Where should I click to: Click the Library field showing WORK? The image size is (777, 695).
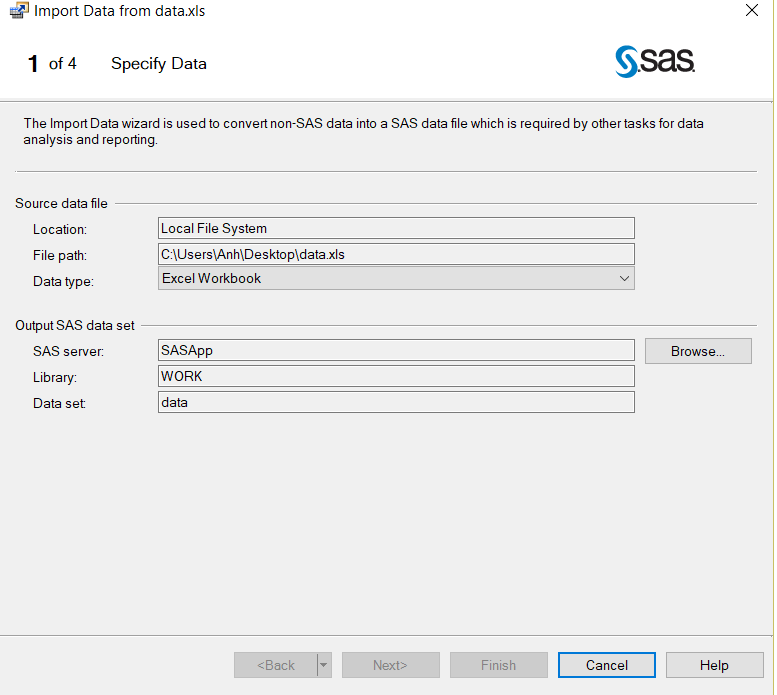coord(396,376)
